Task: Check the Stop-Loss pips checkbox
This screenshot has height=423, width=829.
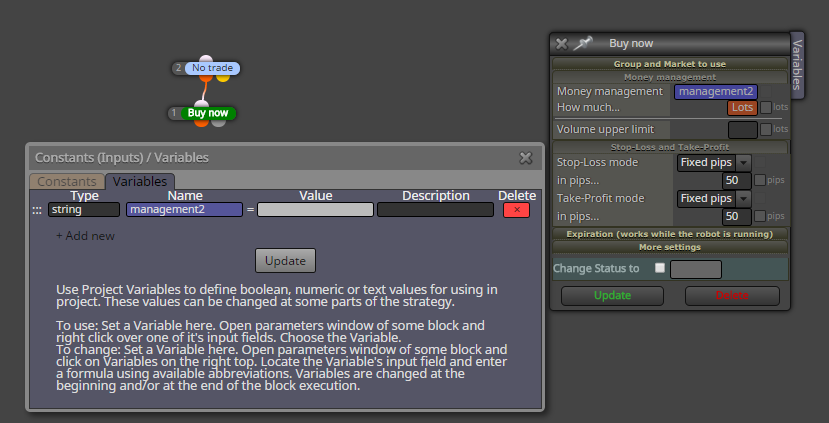Action: pos(760,180)
